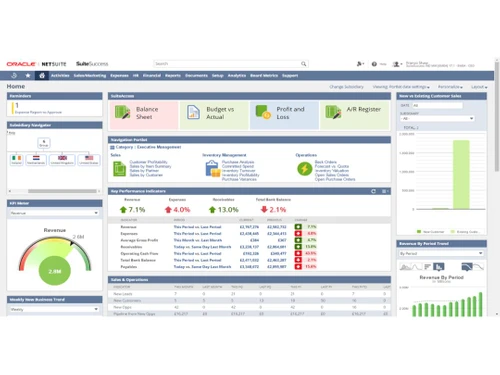Open the Reports menu

pos(173,76)
